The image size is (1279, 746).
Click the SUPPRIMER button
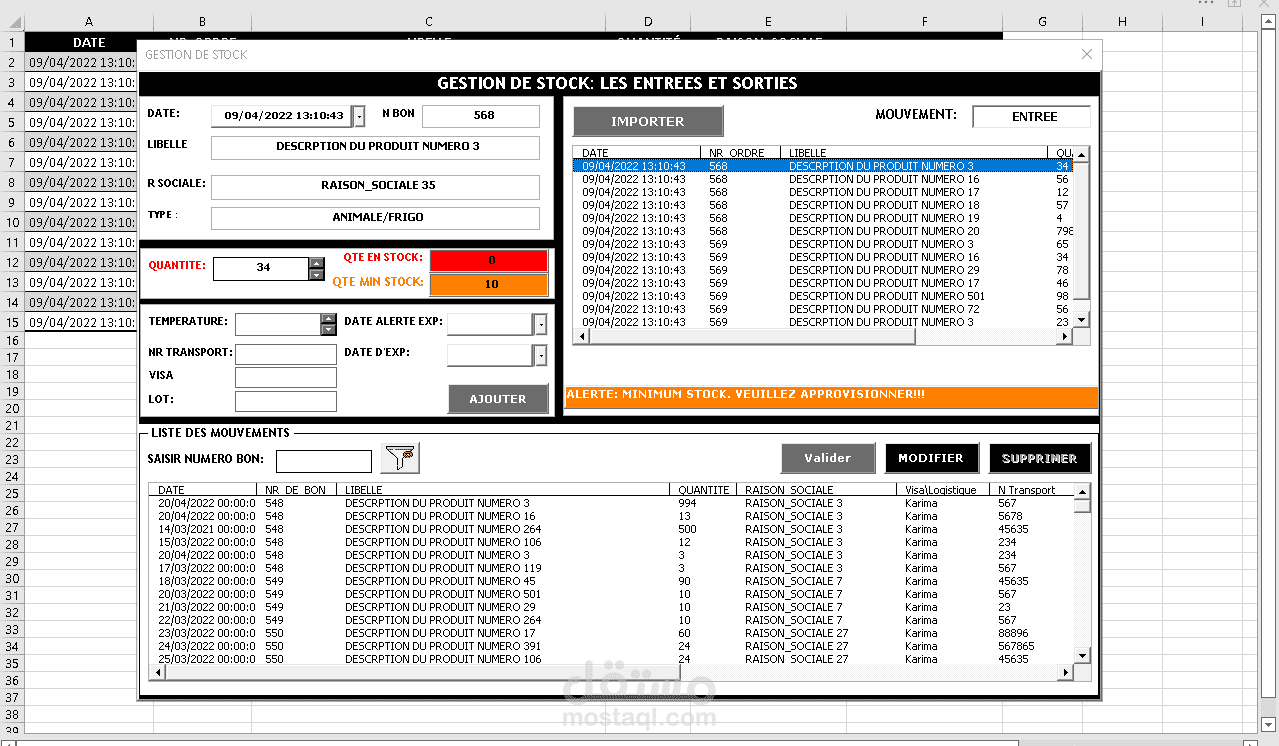click(1040, 458)
